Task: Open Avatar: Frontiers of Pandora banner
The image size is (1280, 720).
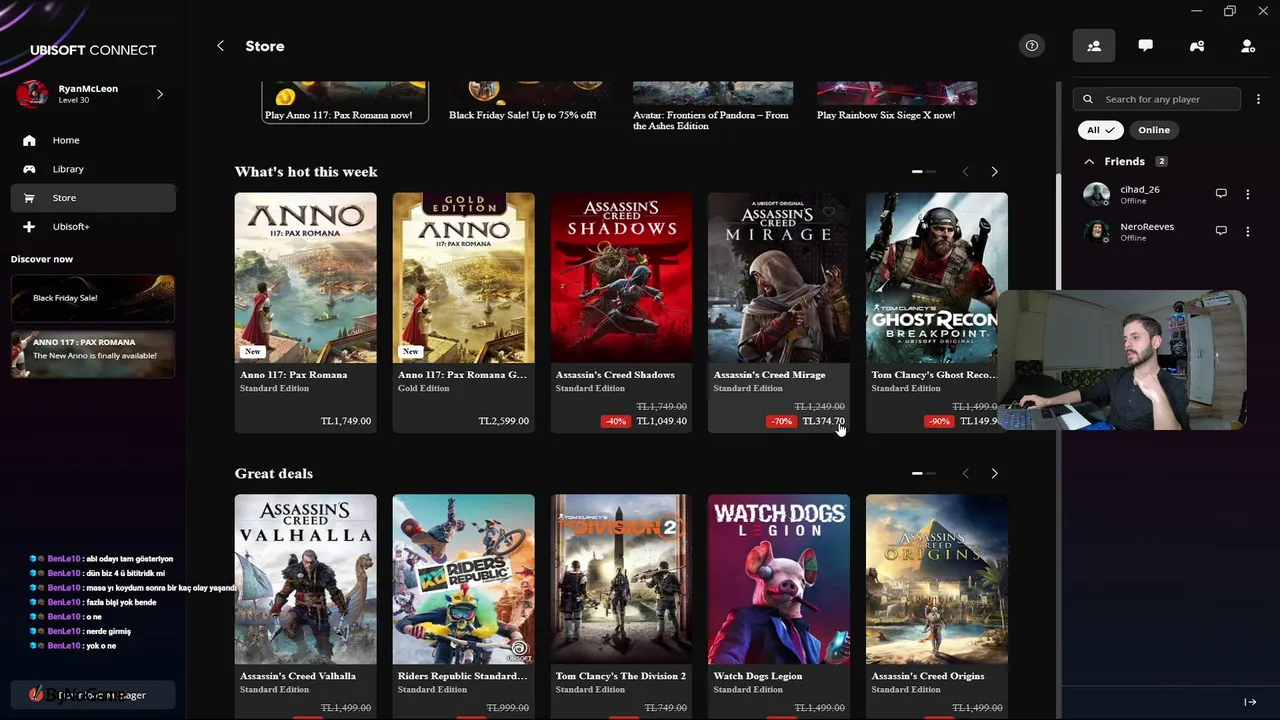Action: click(713, 107)
